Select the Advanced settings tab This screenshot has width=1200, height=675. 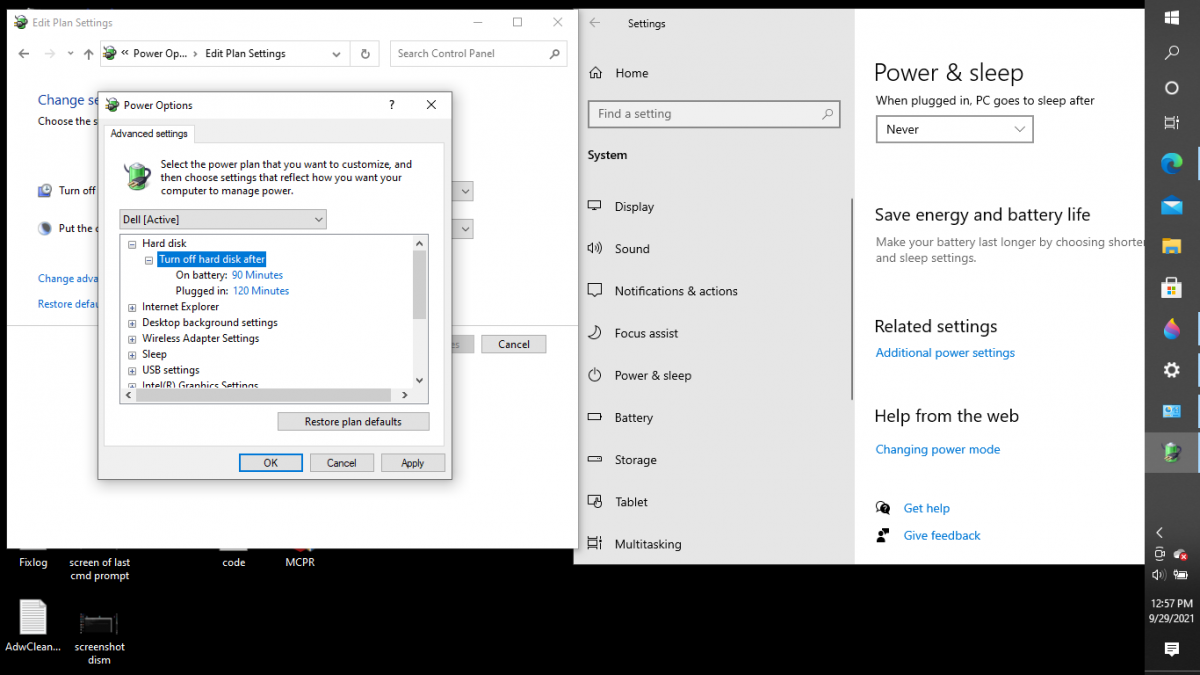tap(148, 133)
